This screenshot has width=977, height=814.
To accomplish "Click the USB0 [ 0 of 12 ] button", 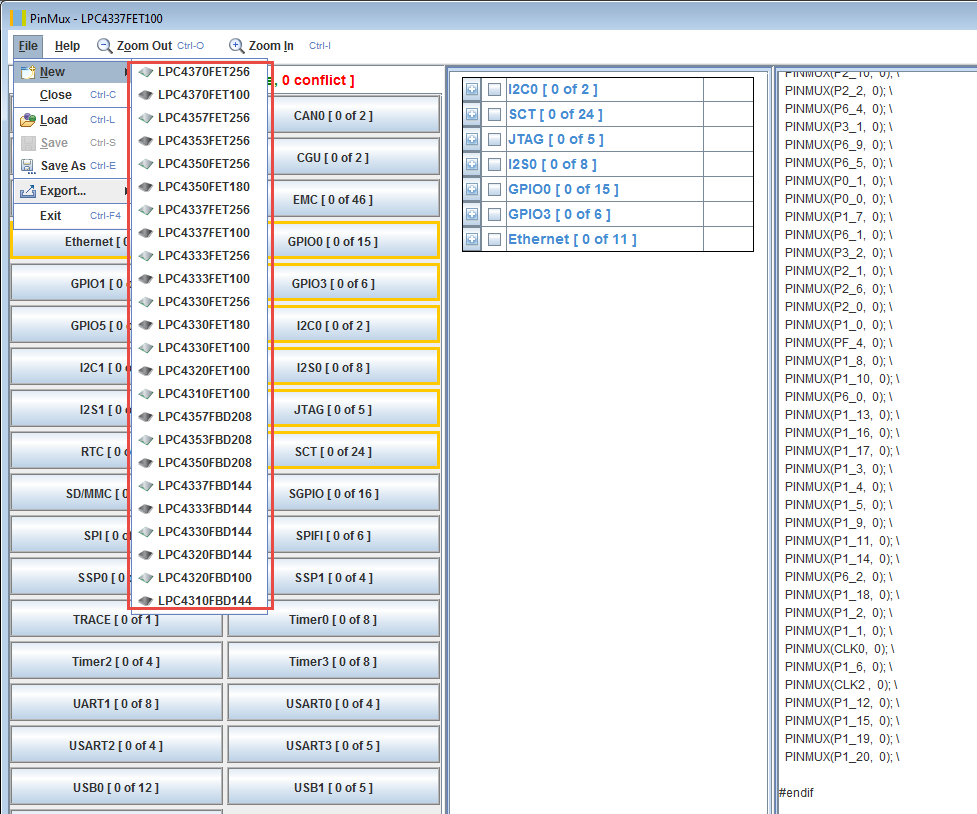I will [x=117, y=788].
